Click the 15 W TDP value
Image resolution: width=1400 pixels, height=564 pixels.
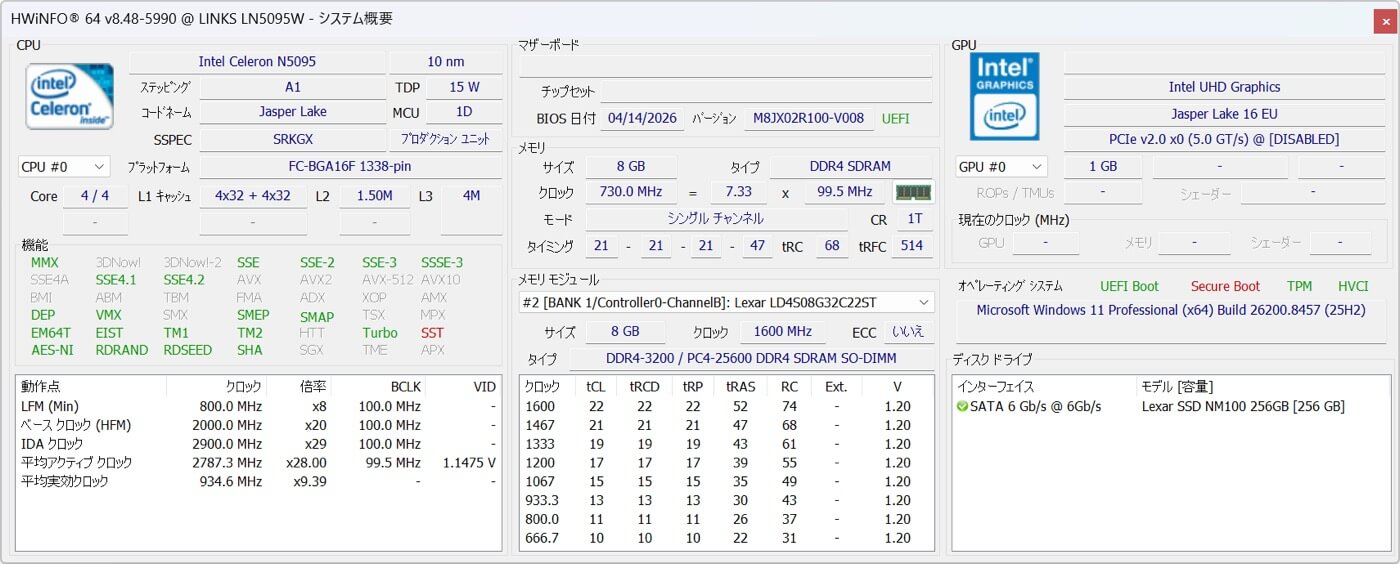(x=464, y=87)
